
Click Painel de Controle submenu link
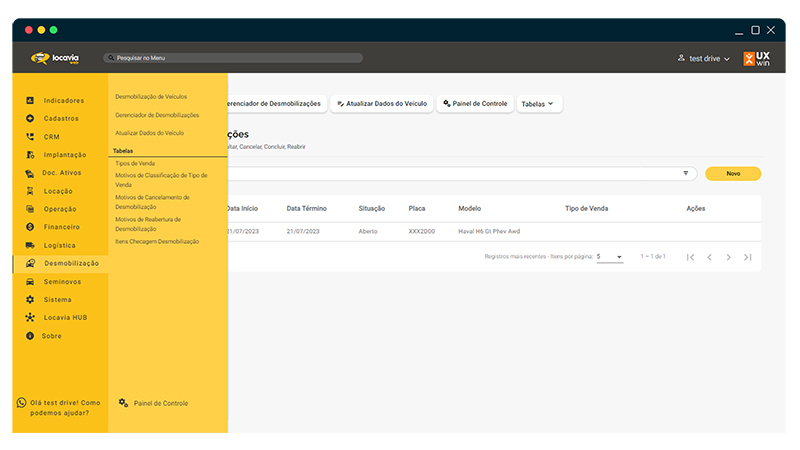point(161,403)
